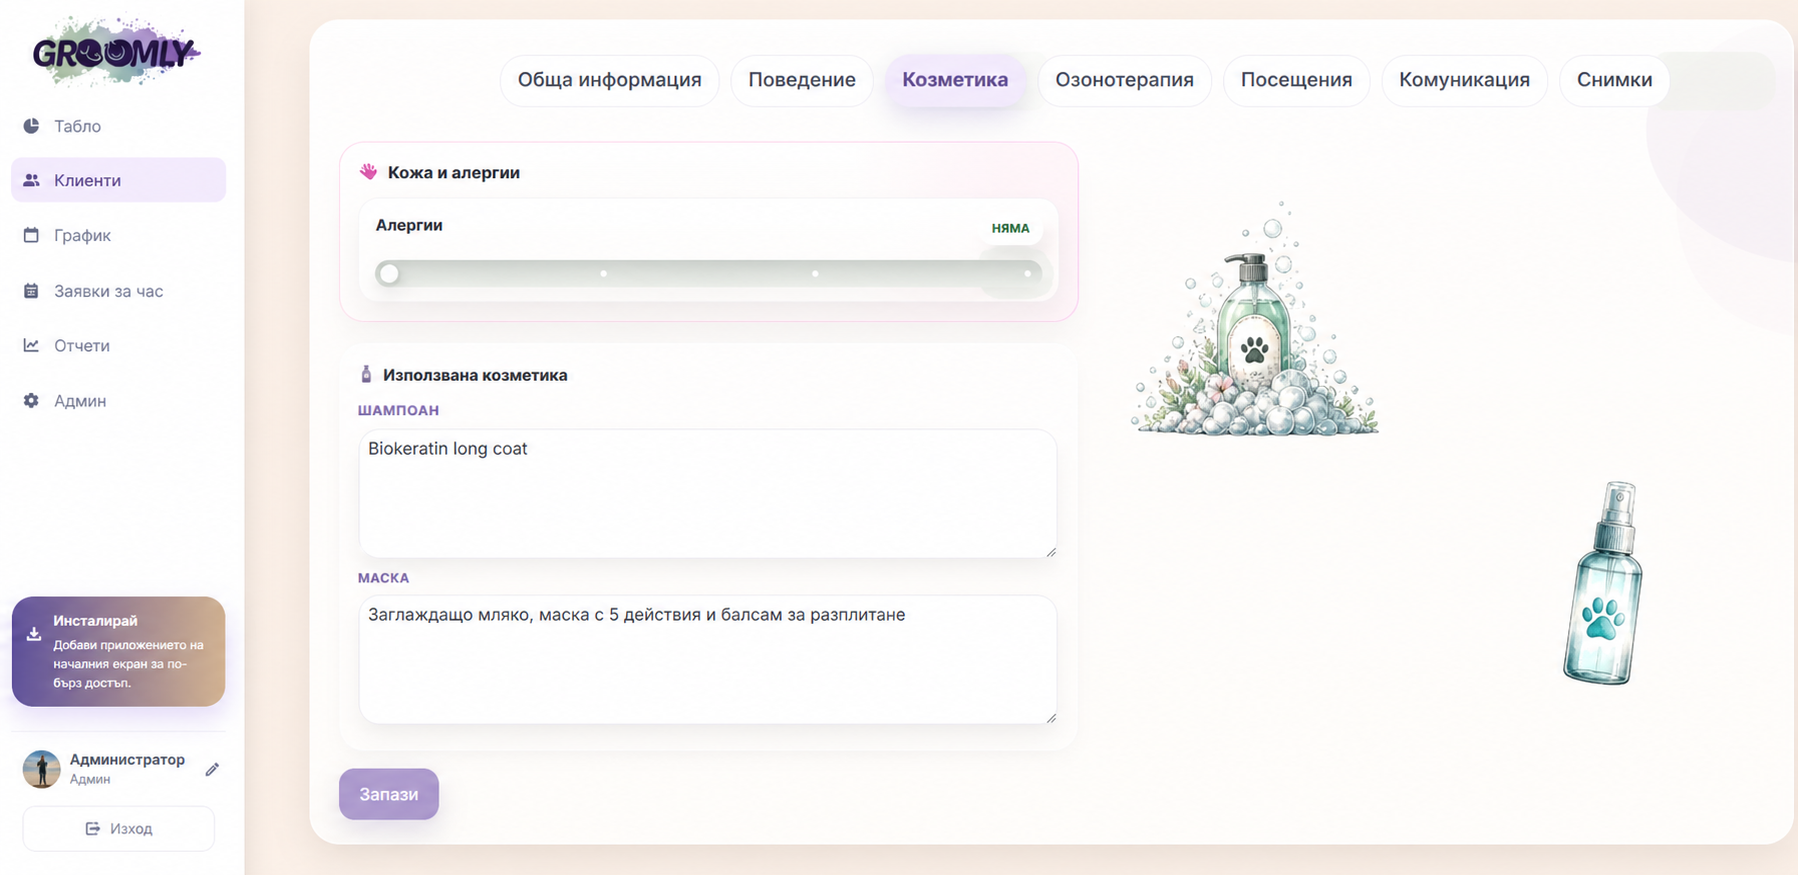Open the Посещения tab
The width and height of the screenshot is (1798, 875).
(x=1297, y=80)
